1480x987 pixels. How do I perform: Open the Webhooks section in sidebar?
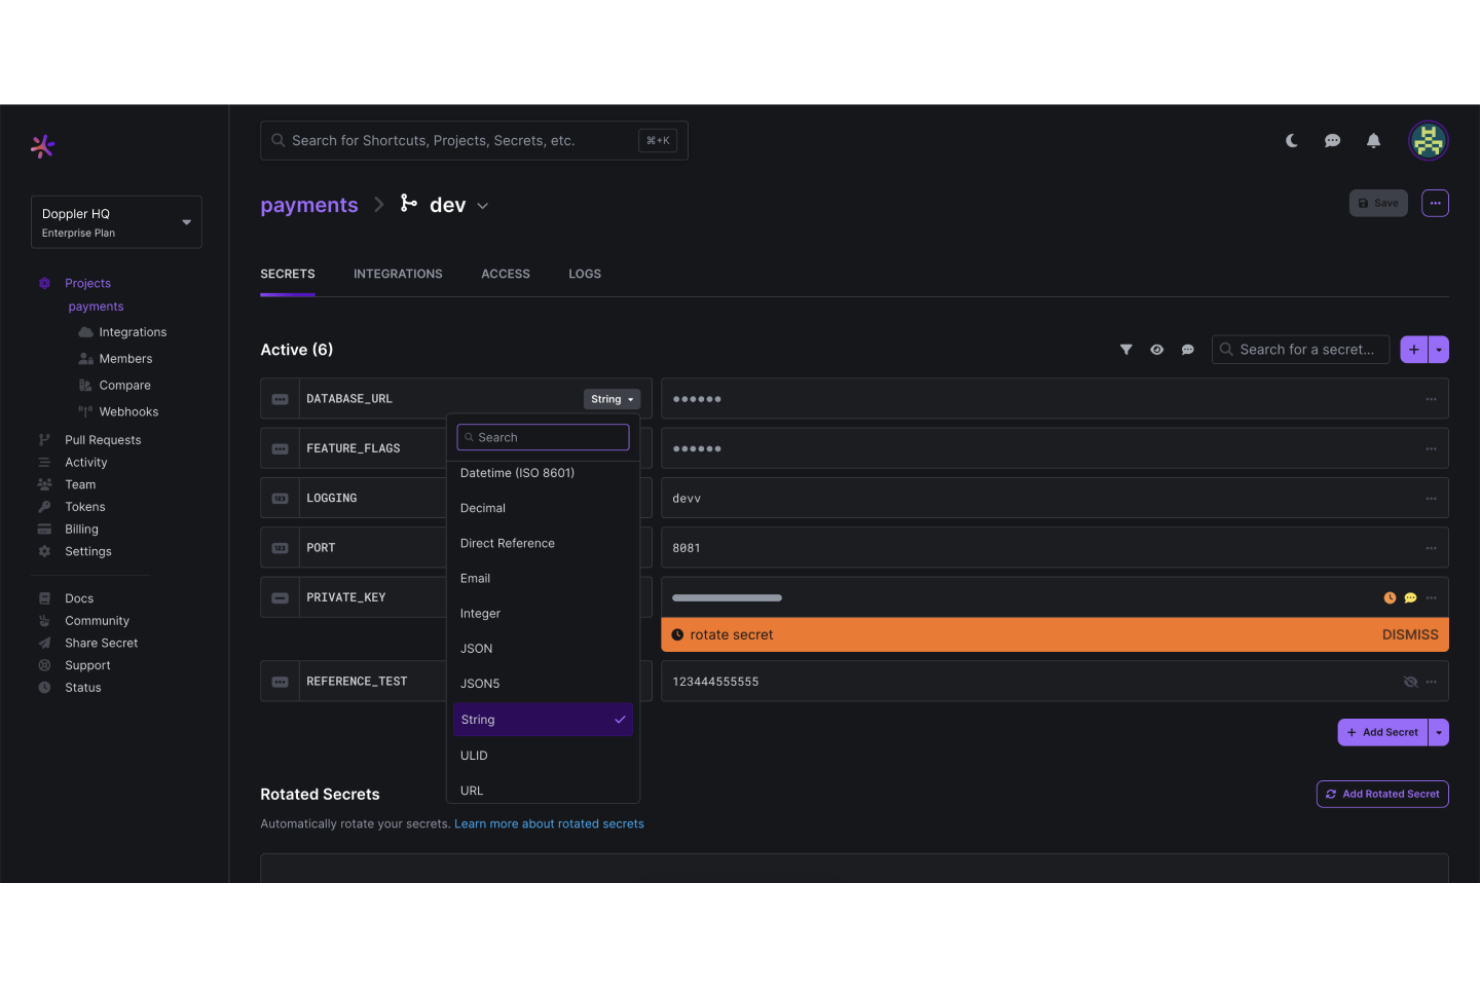tap(128, 411)
